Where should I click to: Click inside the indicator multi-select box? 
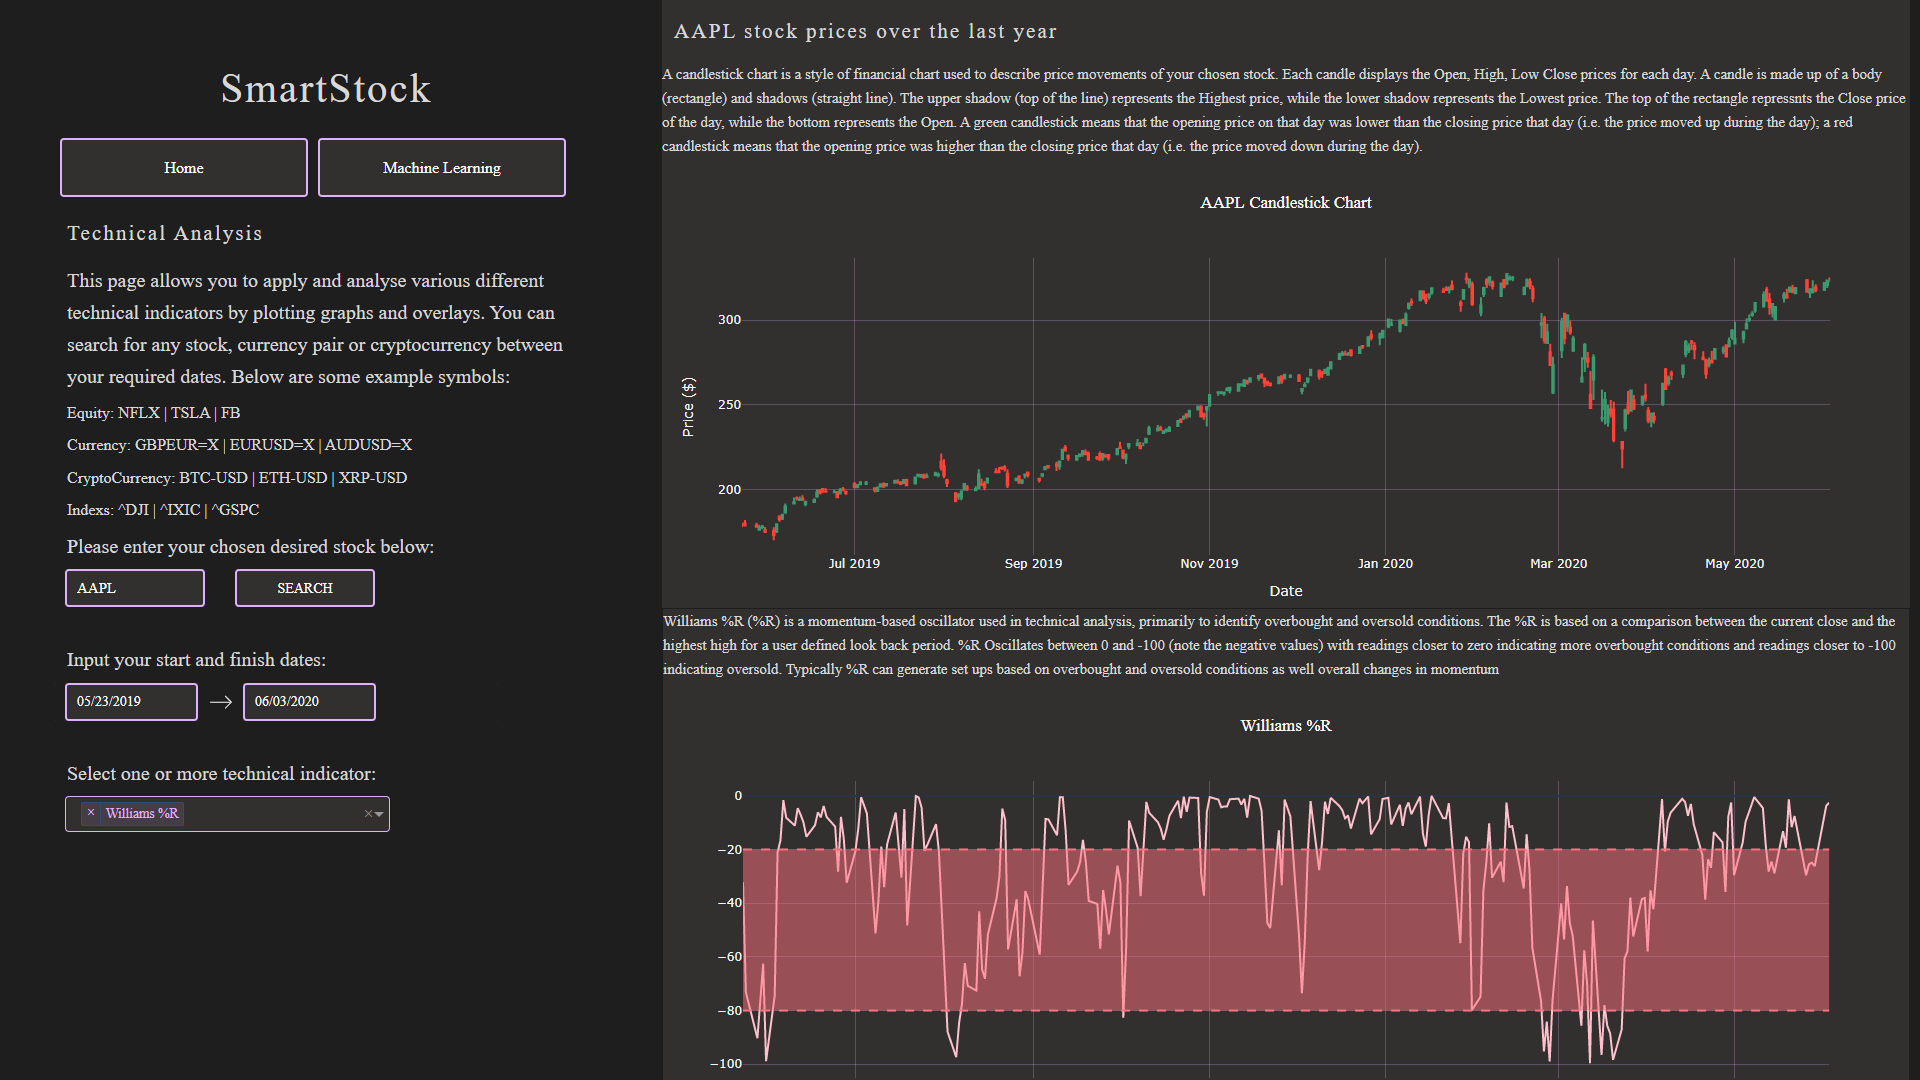point(270,813)
